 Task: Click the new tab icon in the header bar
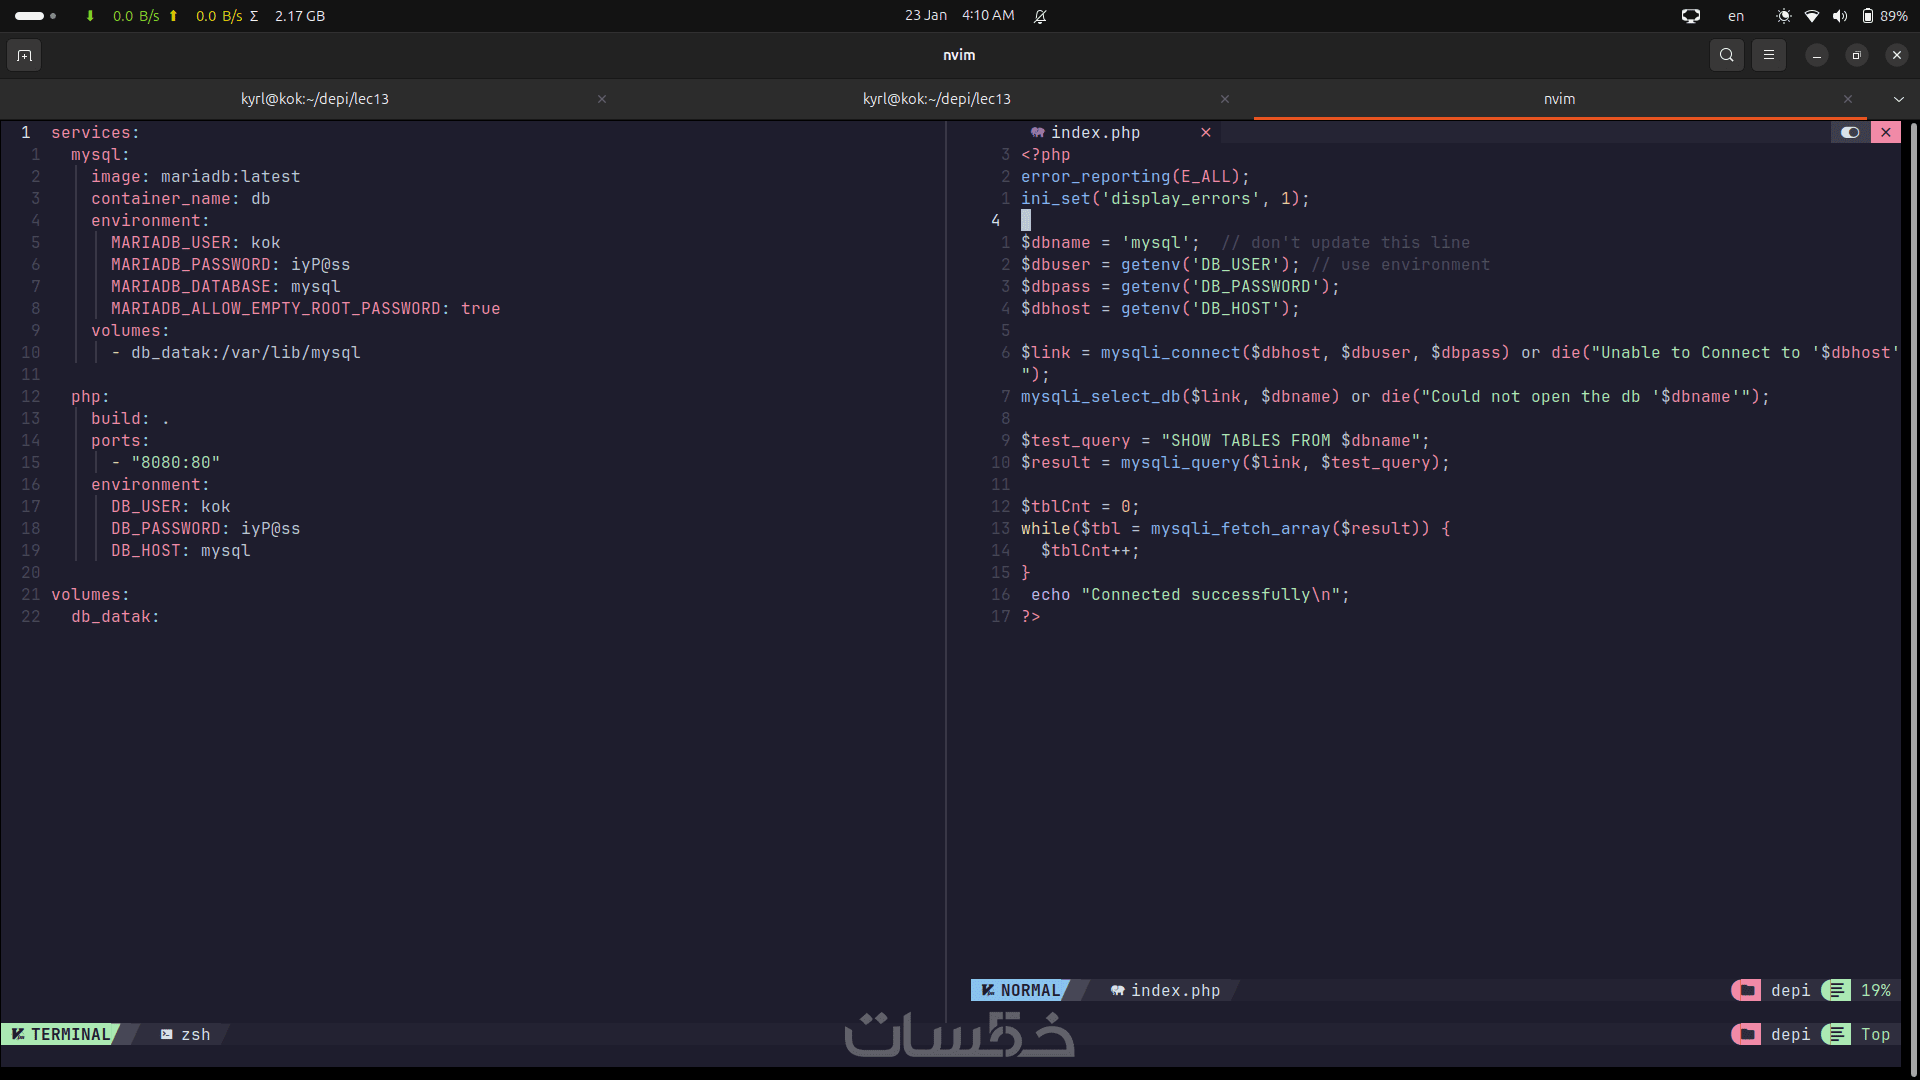[25, 55]
